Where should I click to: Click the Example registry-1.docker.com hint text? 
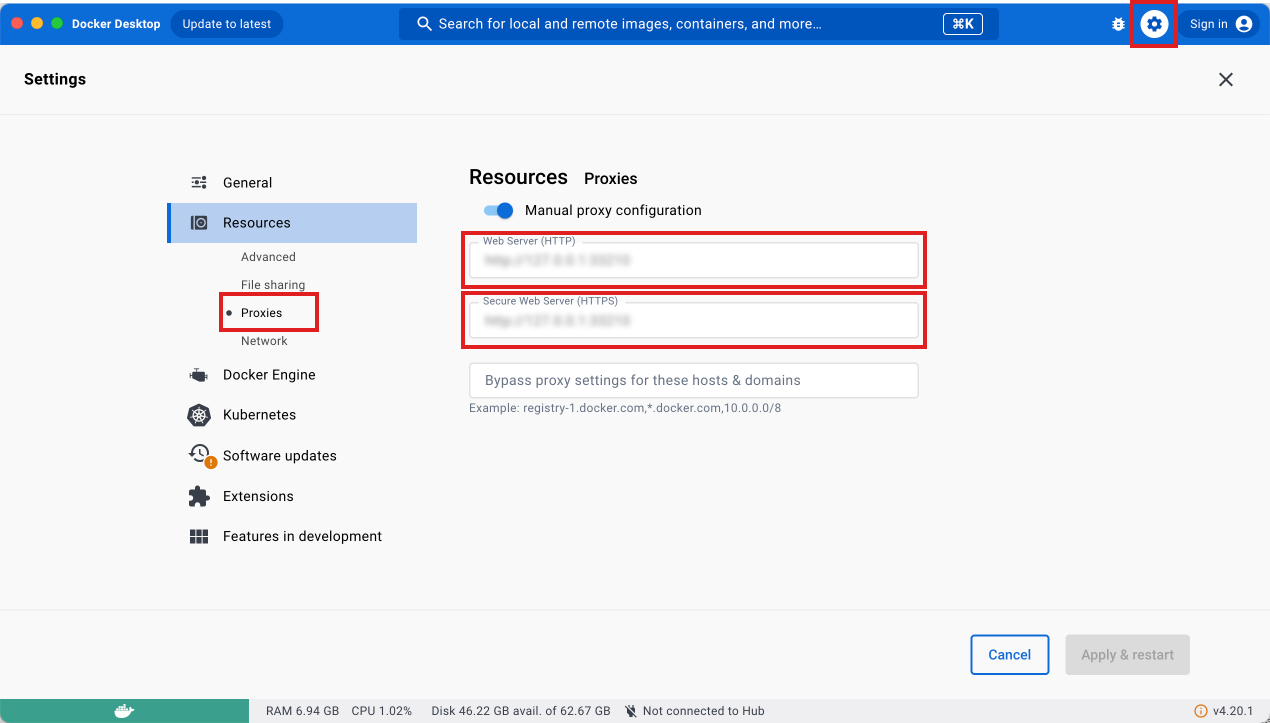pos(625,408)
